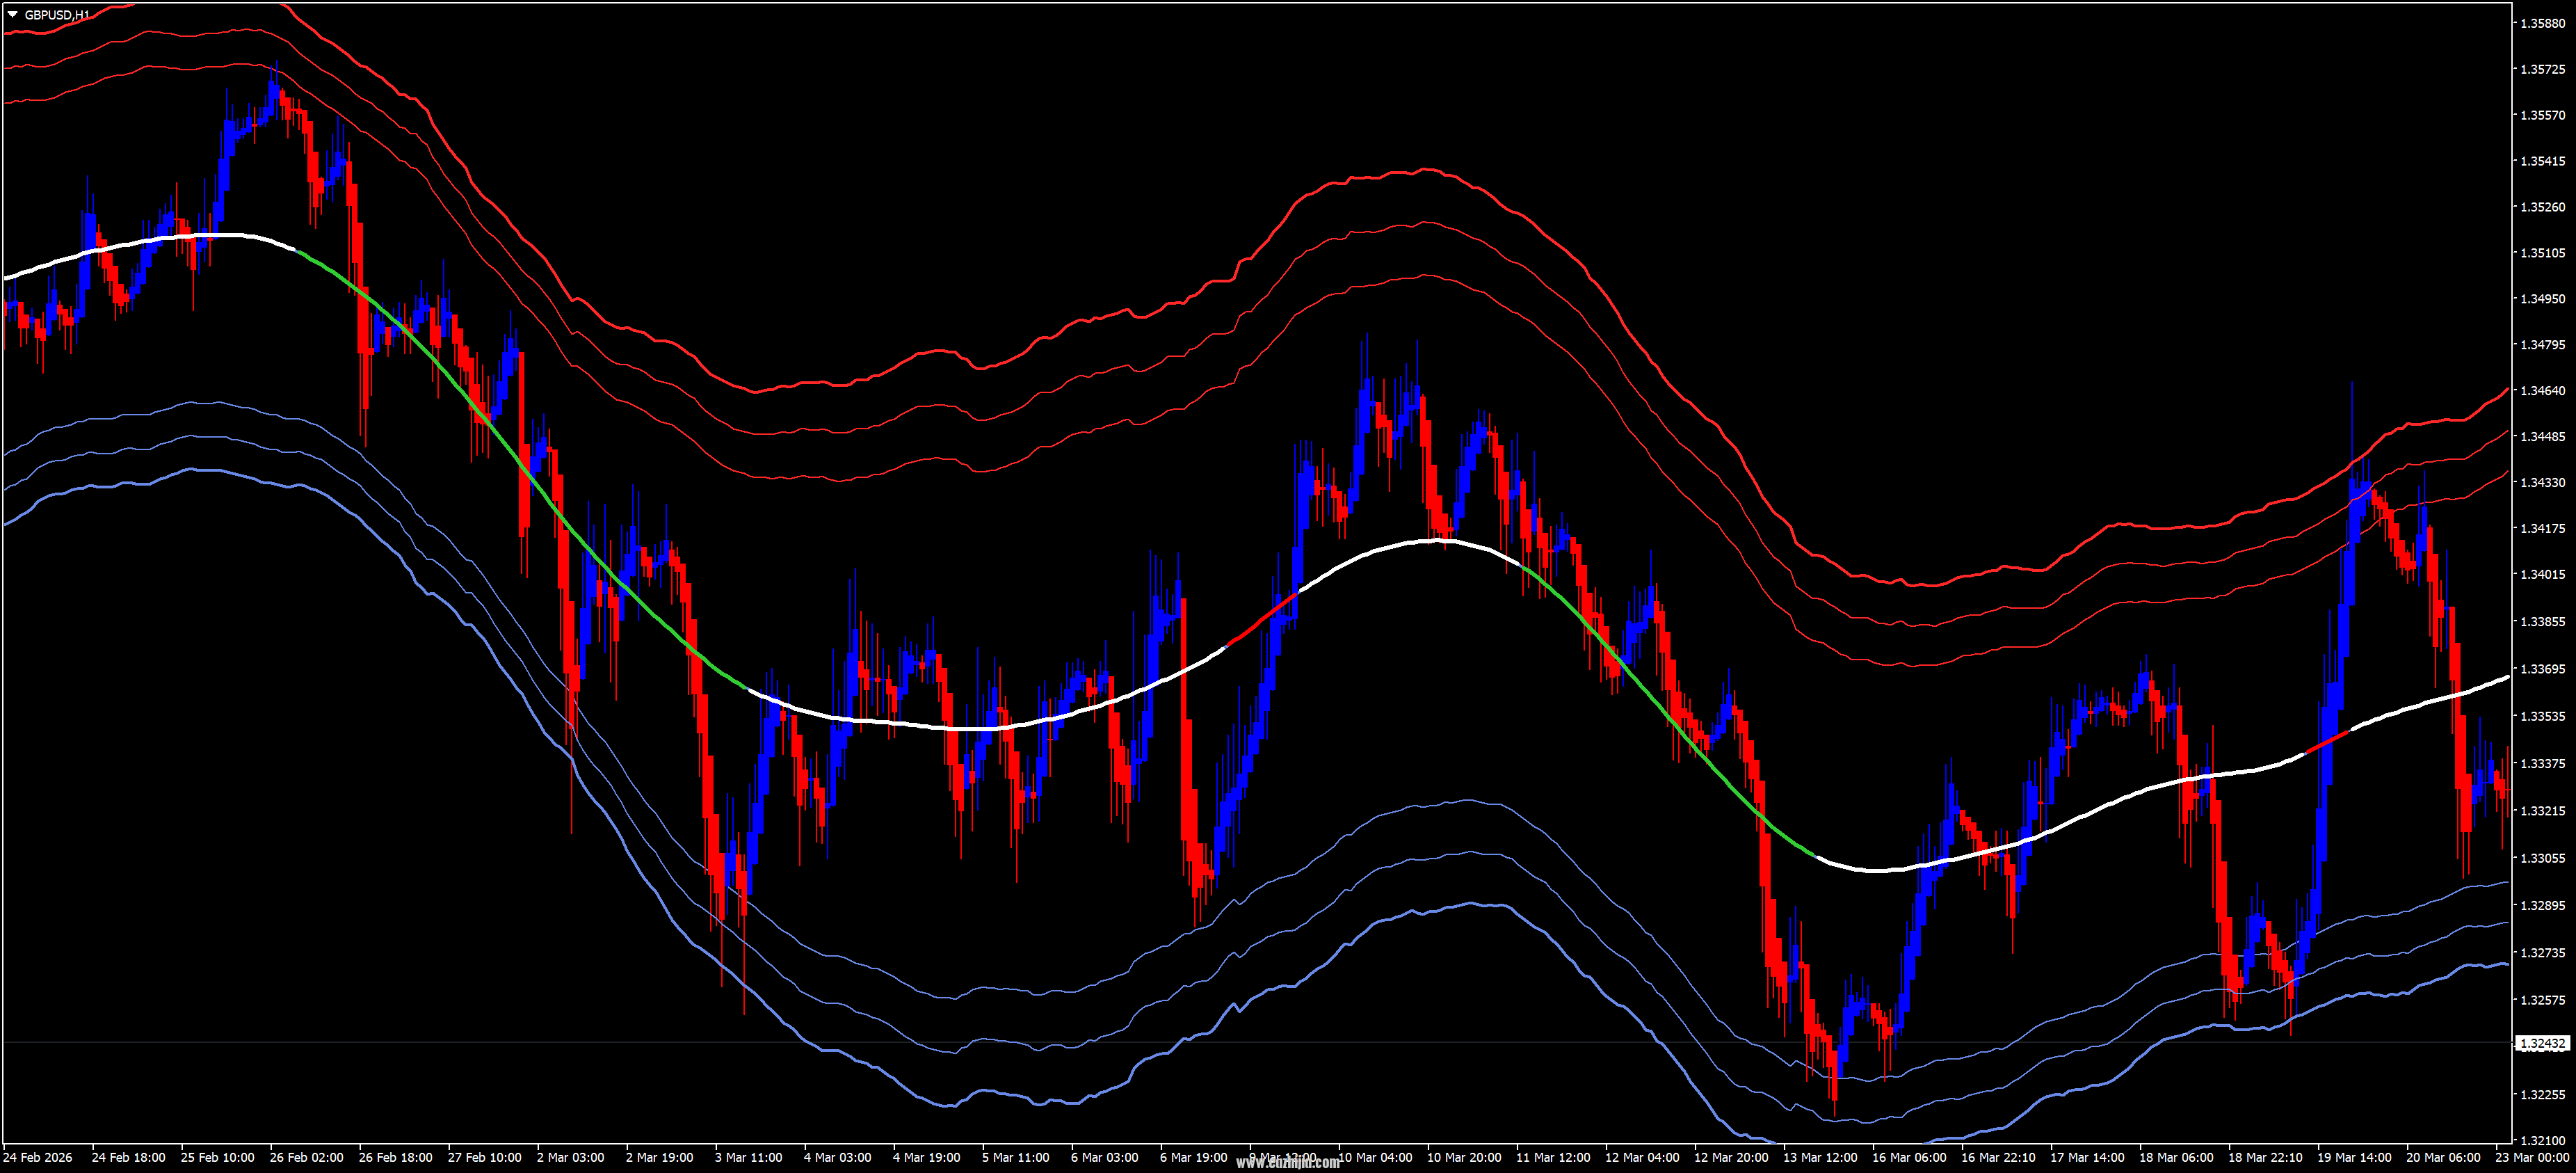Click the 1.32895 price axis label
This screenshot has width=2576, height=1173.
point(2543,905)
